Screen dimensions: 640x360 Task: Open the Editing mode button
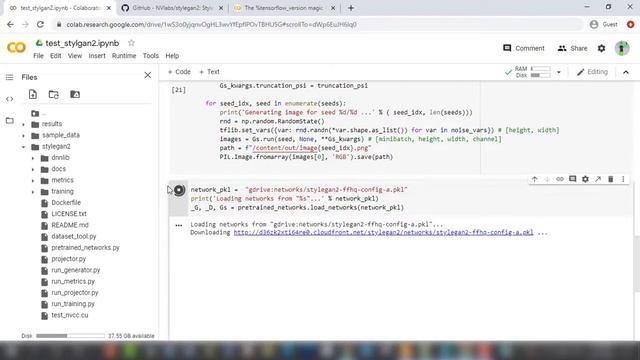pos(592,72)
